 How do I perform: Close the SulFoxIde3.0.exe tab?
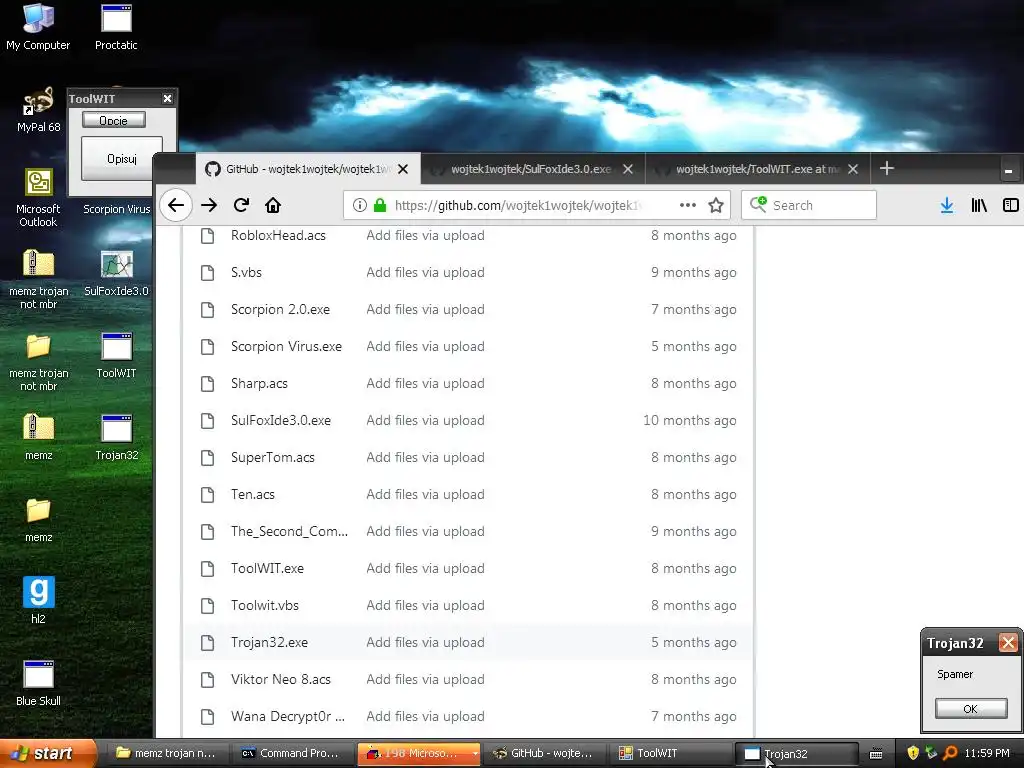tap(628, 169)
